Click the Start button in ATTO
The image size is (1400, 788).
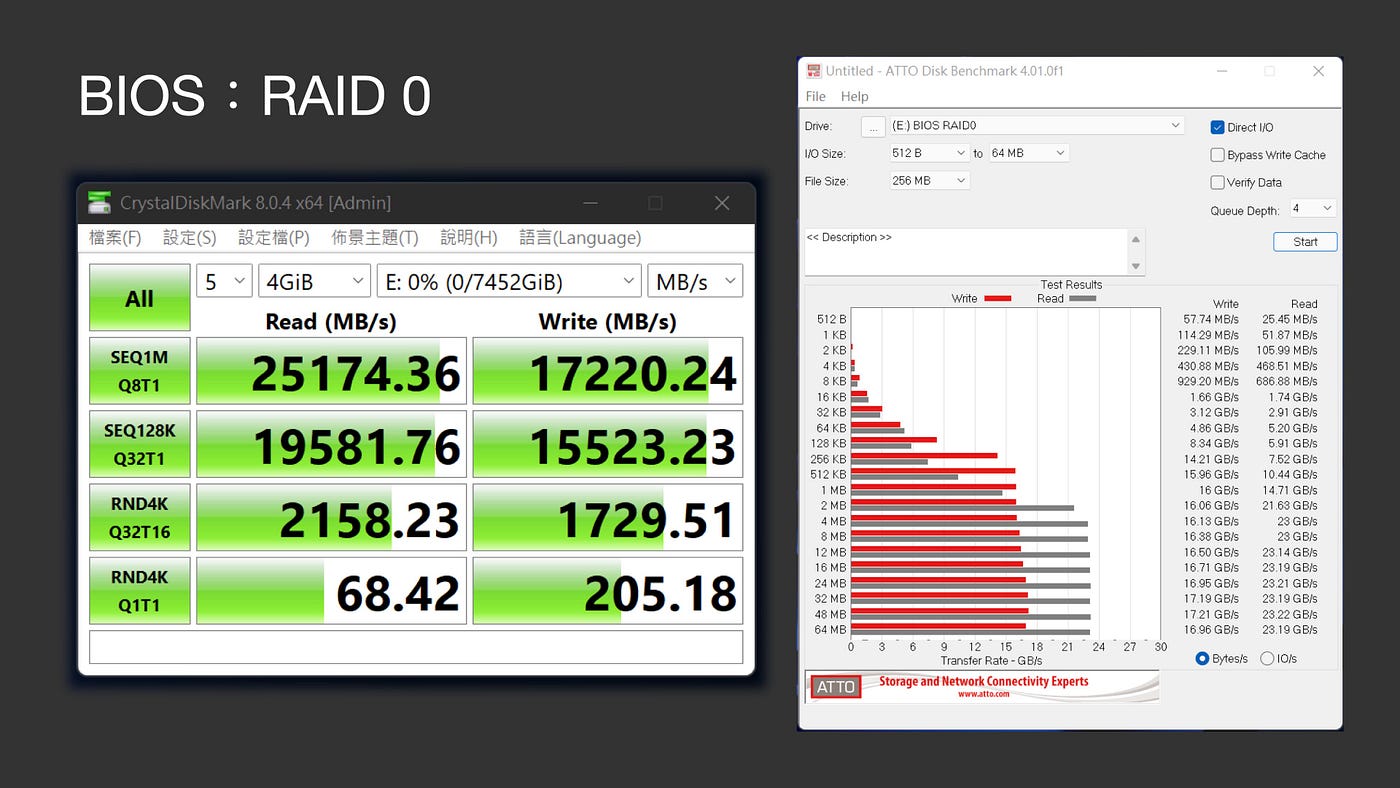click(1305, 242)
